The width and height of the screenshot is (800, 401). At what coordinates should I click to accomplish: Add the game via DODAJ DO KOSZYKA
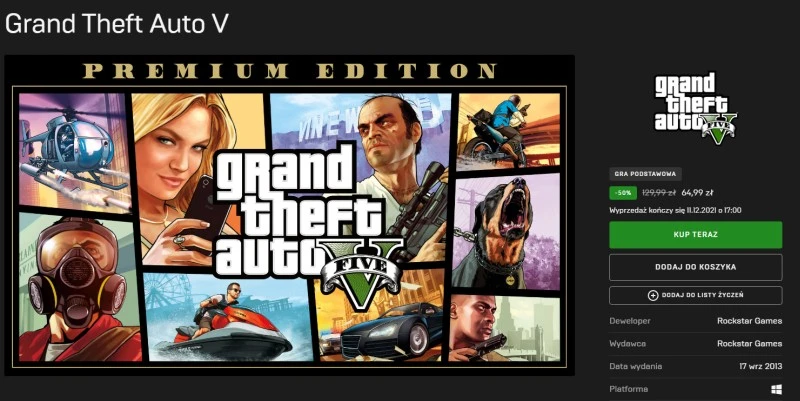(x=695, y=267)
